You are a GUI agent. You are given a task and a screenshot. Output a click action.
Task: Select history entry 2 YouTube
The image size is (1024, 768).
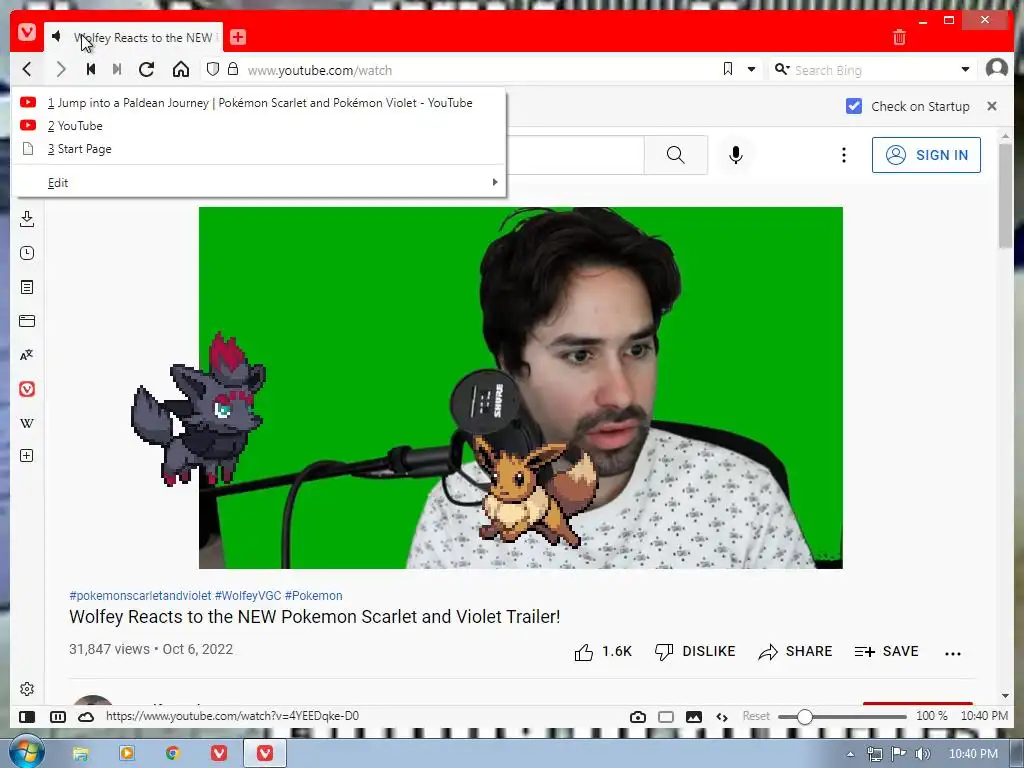(x=259, y=125)
